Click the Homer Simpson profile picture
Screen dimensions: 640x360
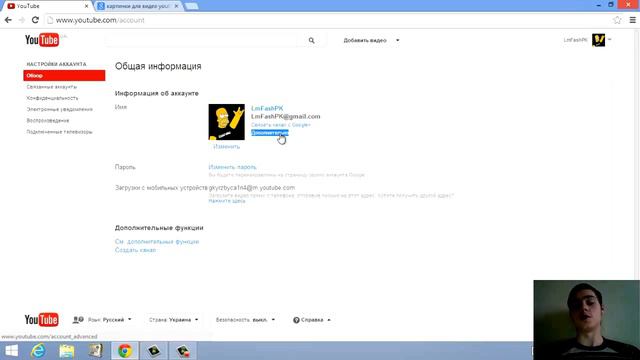(227, 122)
